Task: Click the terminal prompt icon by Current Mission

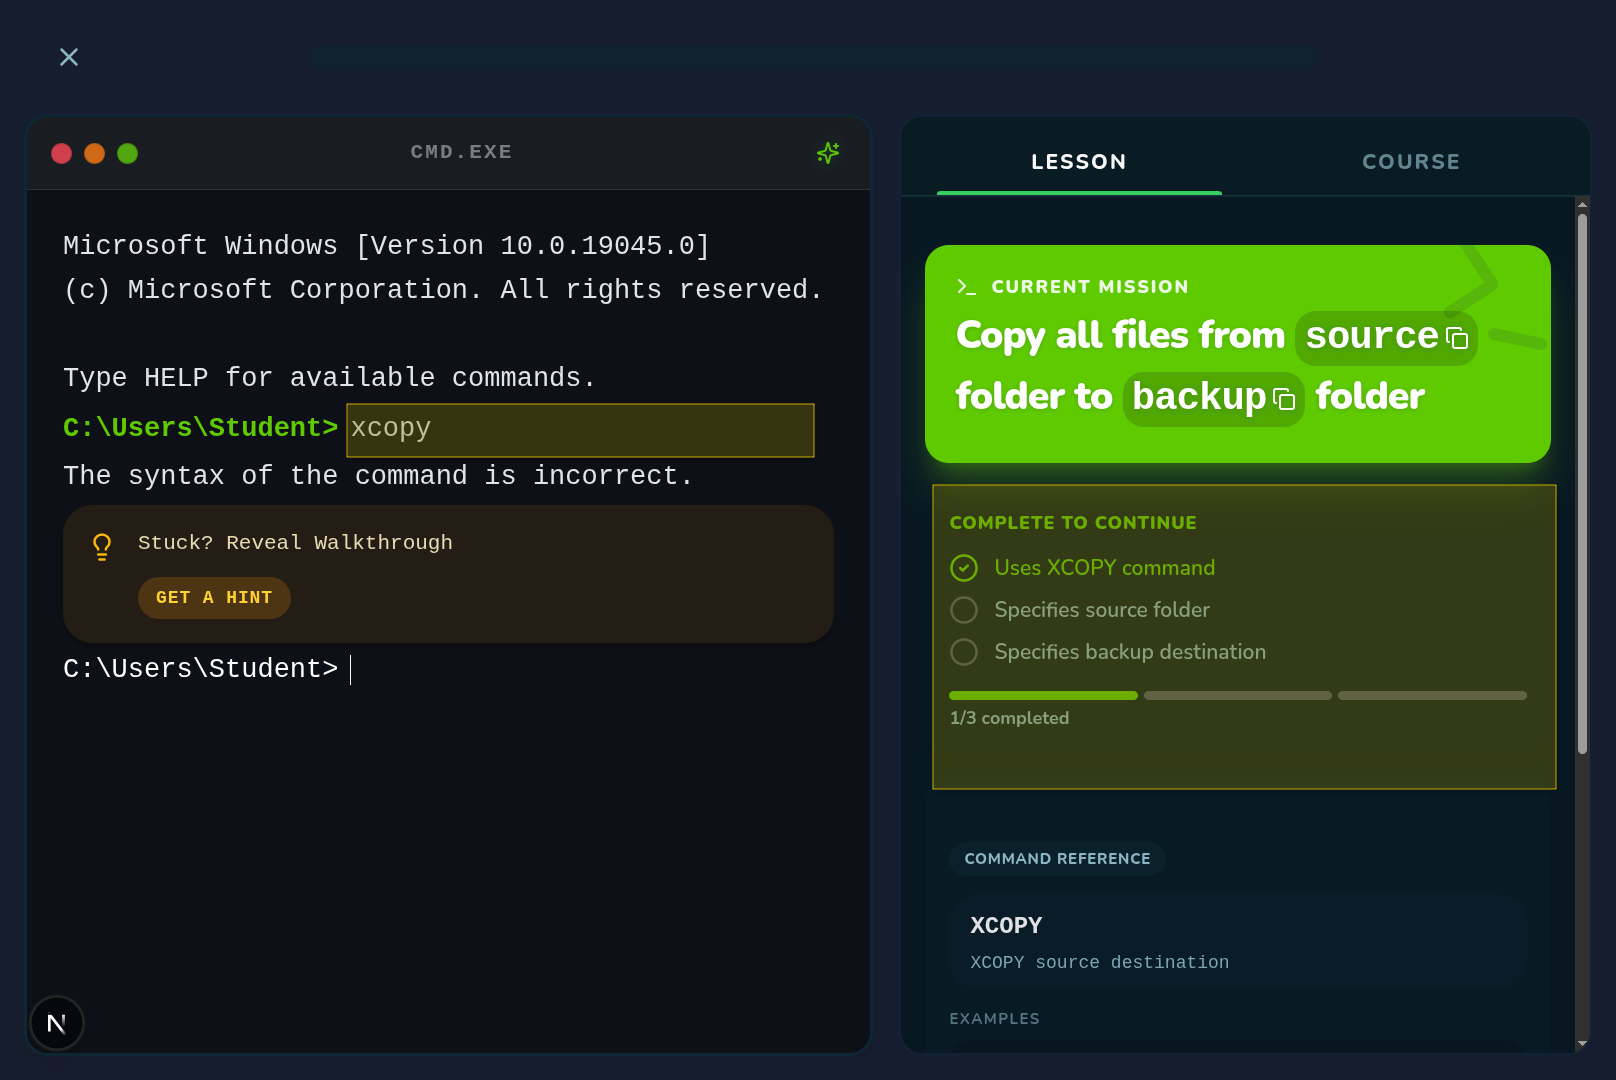Action: [966, 287]
